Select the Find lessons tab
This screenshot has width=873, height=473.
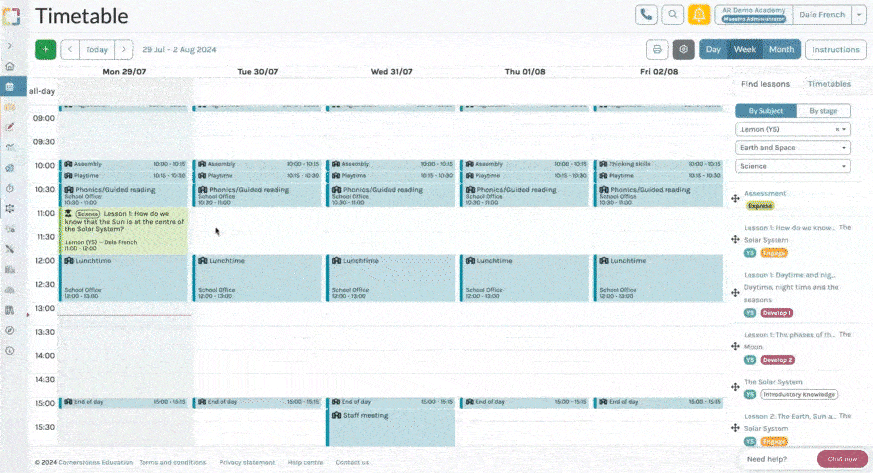click(765, 85)
